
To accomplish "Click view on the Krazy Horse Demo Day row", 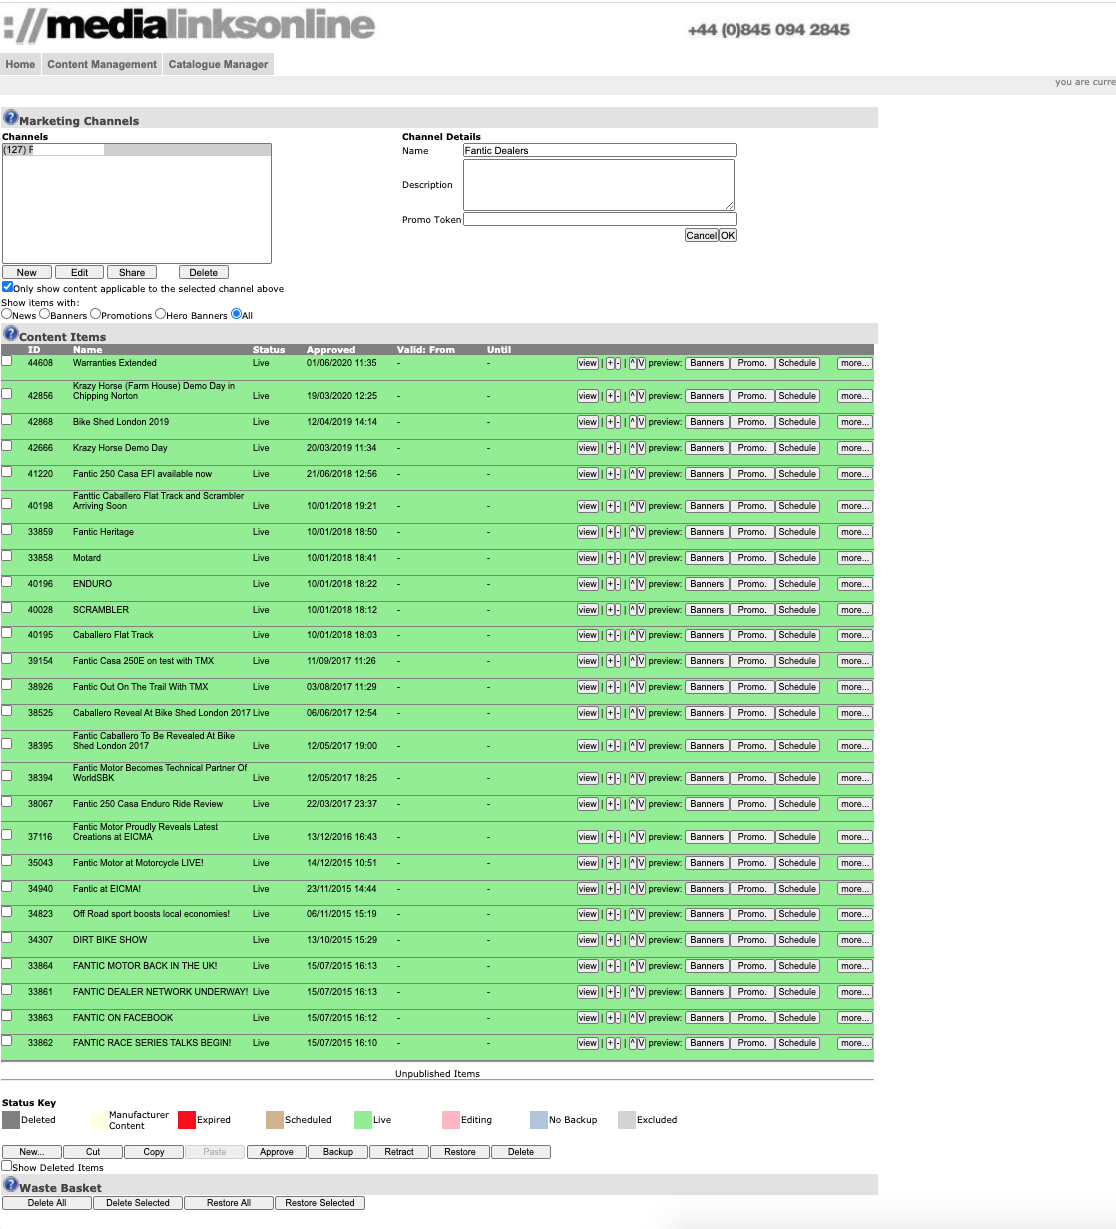I will tap(587, 448).
